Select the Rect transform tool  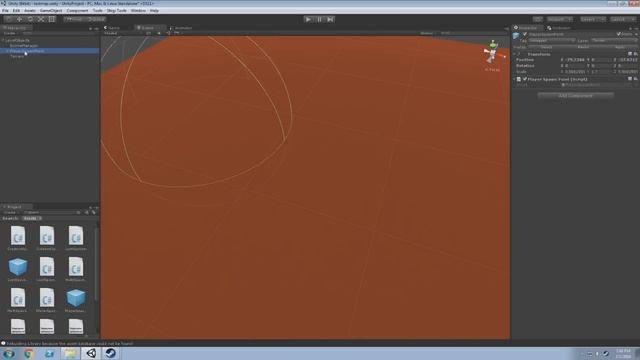click(x=52, y=19)
